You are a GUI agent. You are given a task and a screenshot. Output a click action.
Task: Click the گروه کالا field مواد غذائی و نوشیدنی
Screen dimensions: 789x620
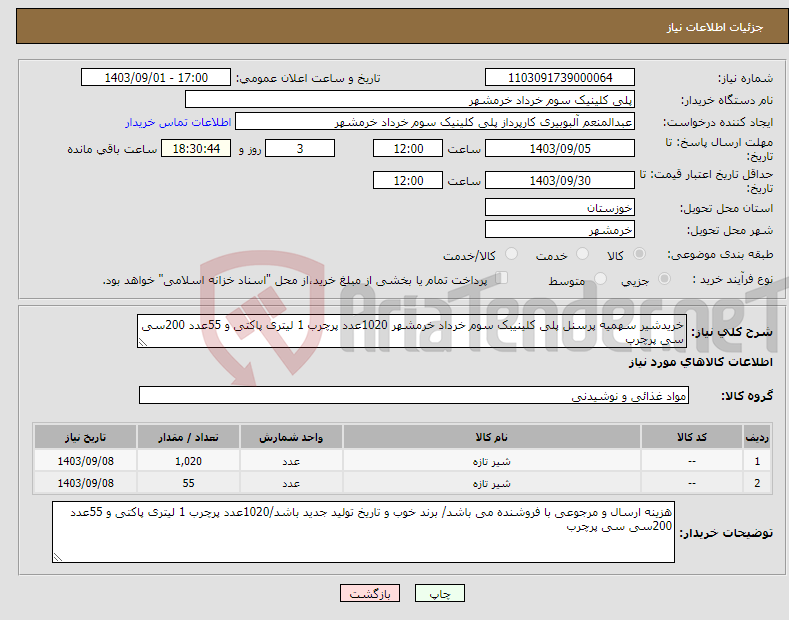pyautogui.click(x=414, y=396)
